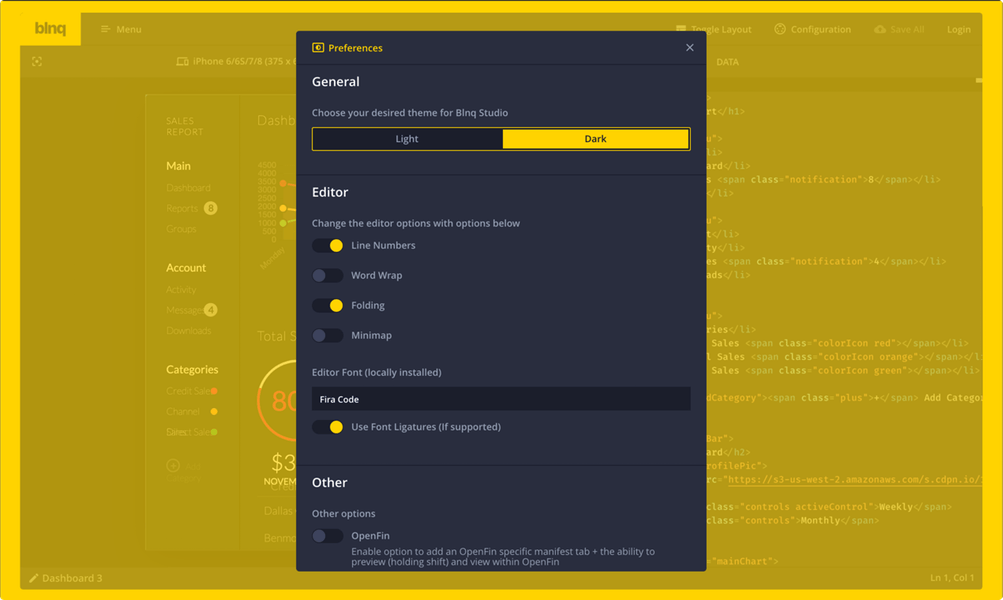The height and width of the screenshot is (600, 1003).
Task: Select the Dark theme option
Action: click(596, 139)
